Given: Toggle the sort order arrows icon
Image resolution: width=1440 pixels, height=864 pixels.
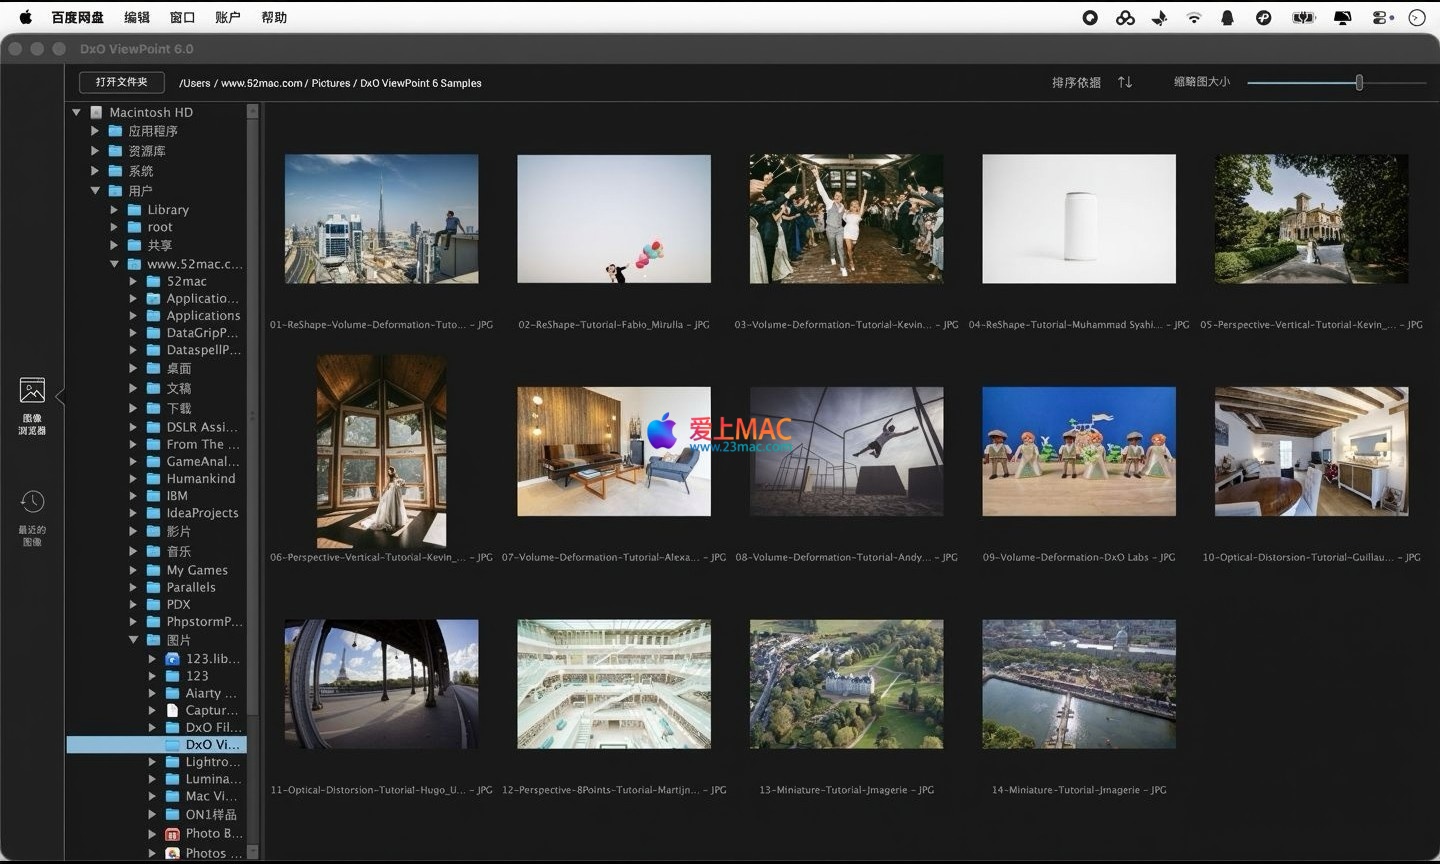Looking at the screenshot, I should (1125, 82).
